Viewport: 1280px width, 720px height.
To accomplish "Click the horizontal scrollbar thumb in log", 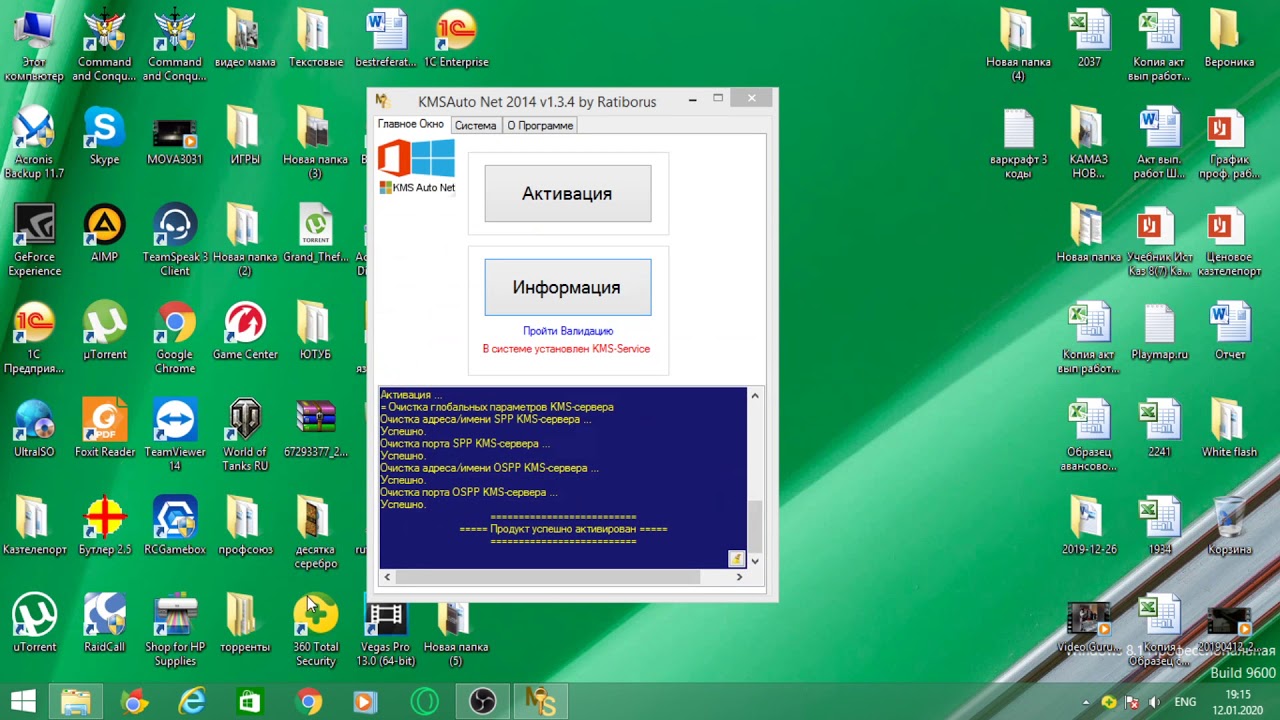I will point(547,577).
